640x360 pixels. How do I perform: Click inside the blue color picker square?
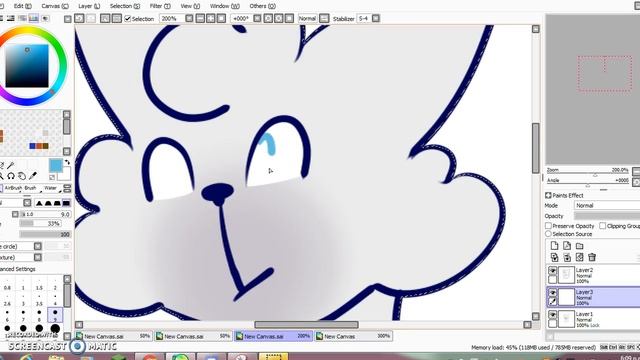coord(27,66)
